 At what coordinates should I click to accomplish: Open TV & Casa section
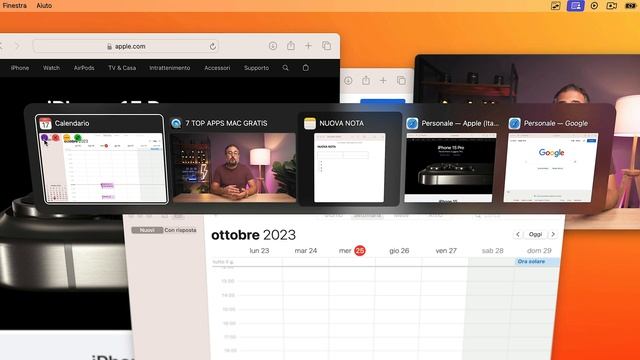tap(122, 68)
